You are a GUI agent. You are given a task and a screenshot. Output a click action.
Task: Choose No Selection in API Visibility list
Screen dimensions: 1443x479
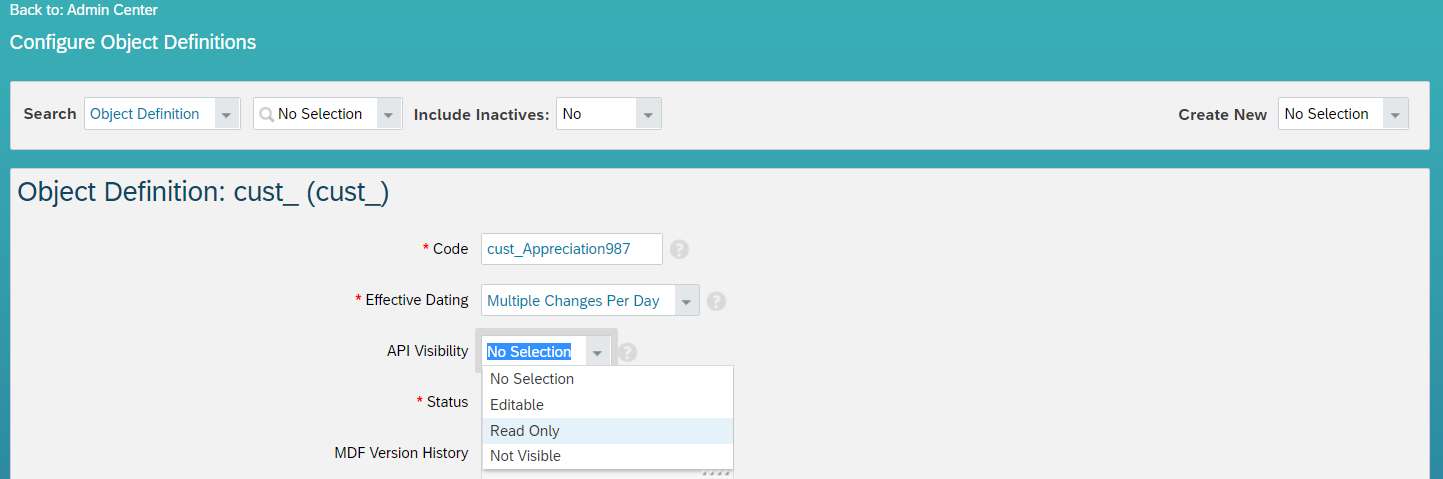pyautogui.click(x=532, y=379)
